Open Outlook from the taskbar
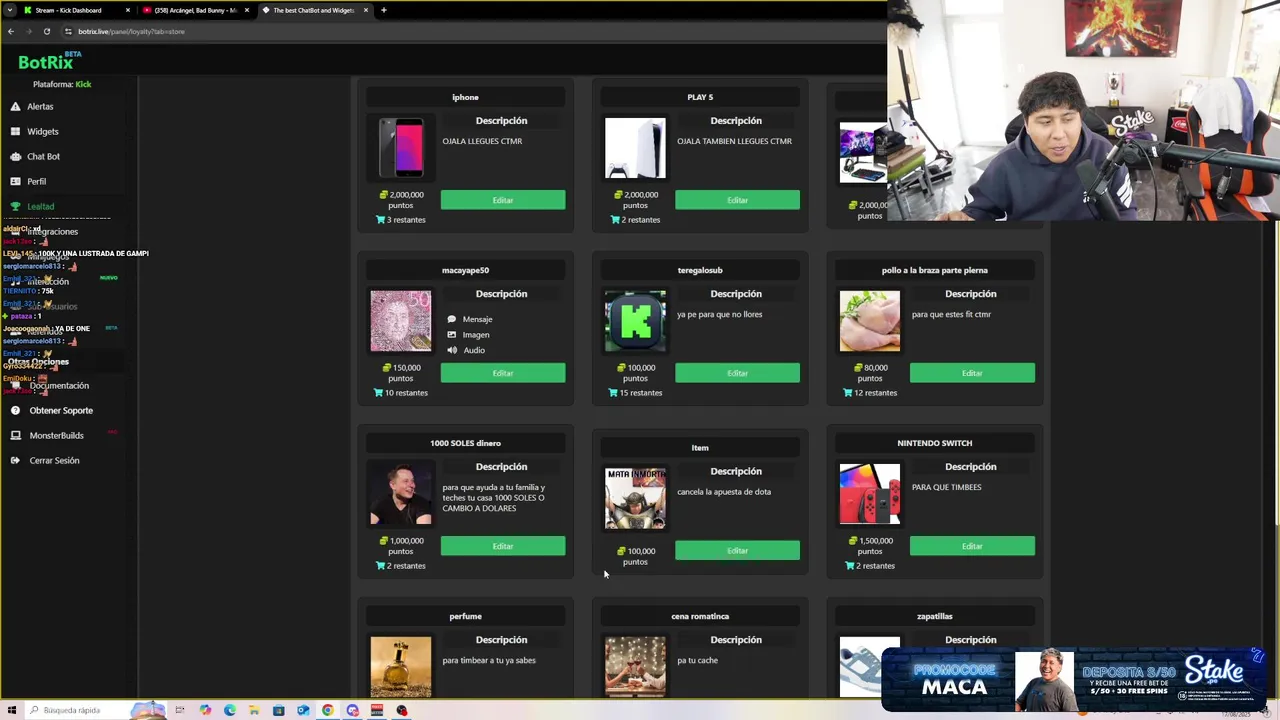The width and height of the screenshot is (1280, 720). (303, 710)
